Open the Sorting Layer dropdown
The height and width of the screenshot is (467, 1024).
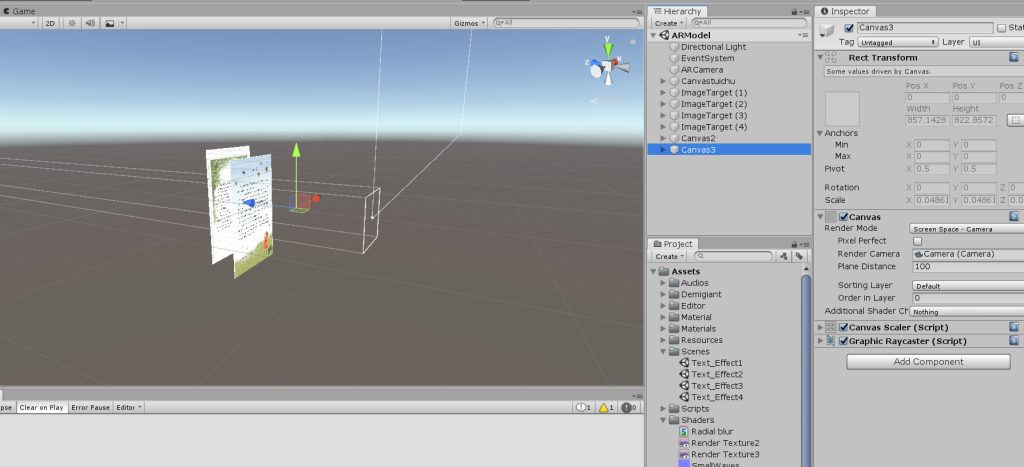[967, 285]
